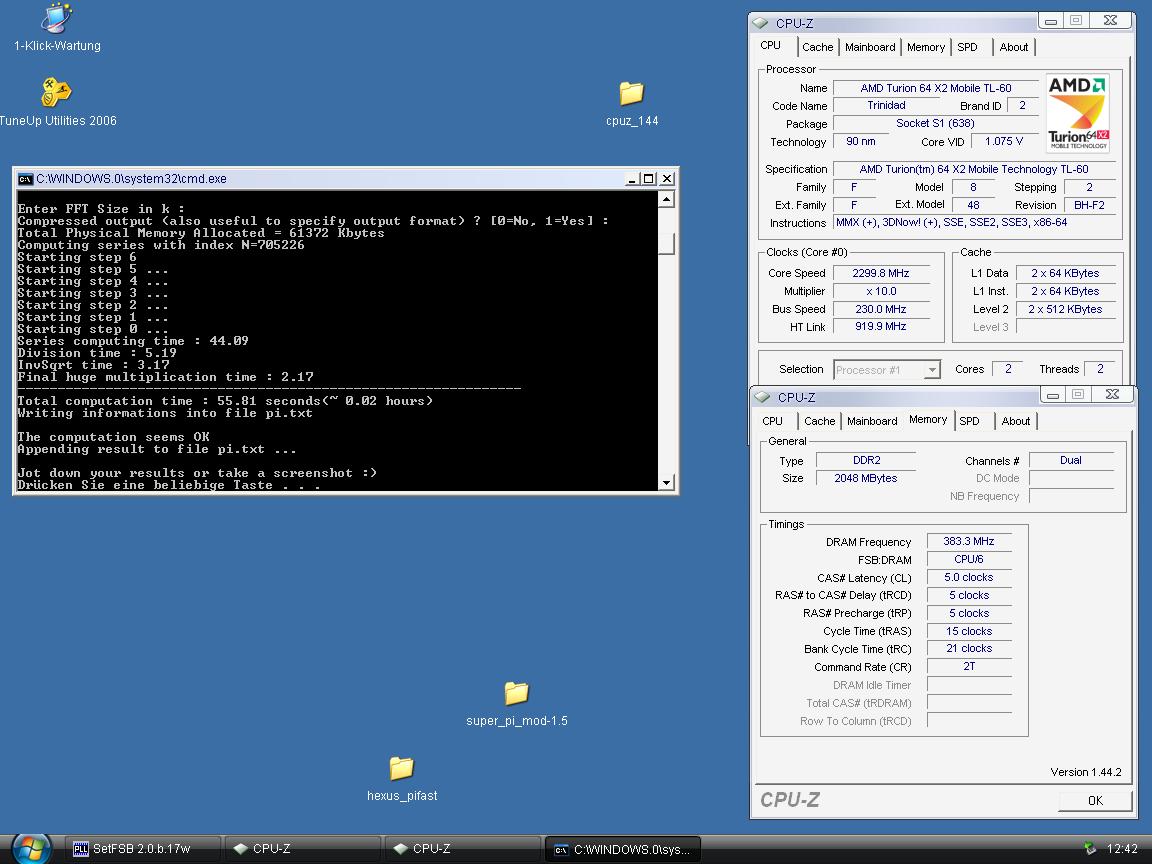Open the Processor #1 selection dropdown

[x=888, y=370]
